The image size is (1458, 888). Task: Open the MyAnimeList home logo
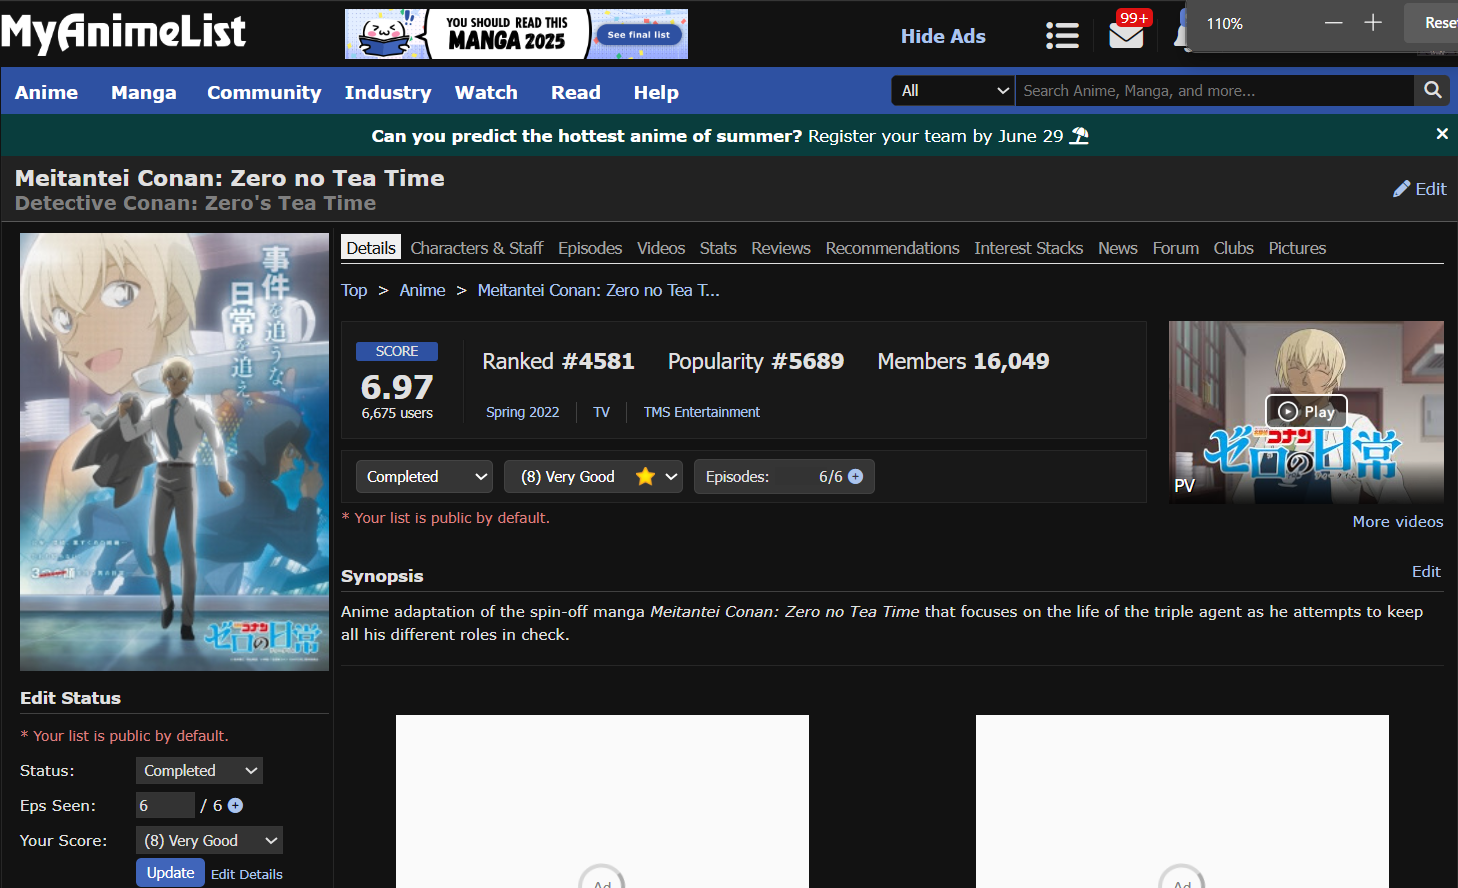click(123, 32)
